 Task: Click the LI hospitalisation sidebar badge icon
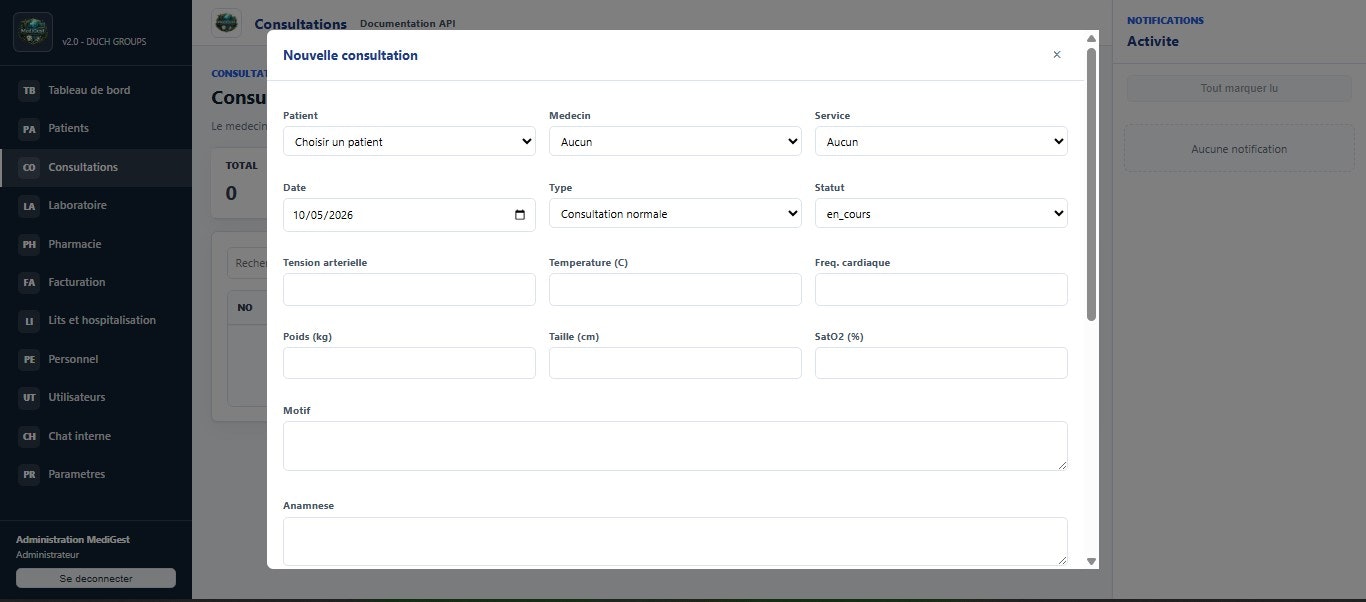pyautogui.click(x=29, y=321)
